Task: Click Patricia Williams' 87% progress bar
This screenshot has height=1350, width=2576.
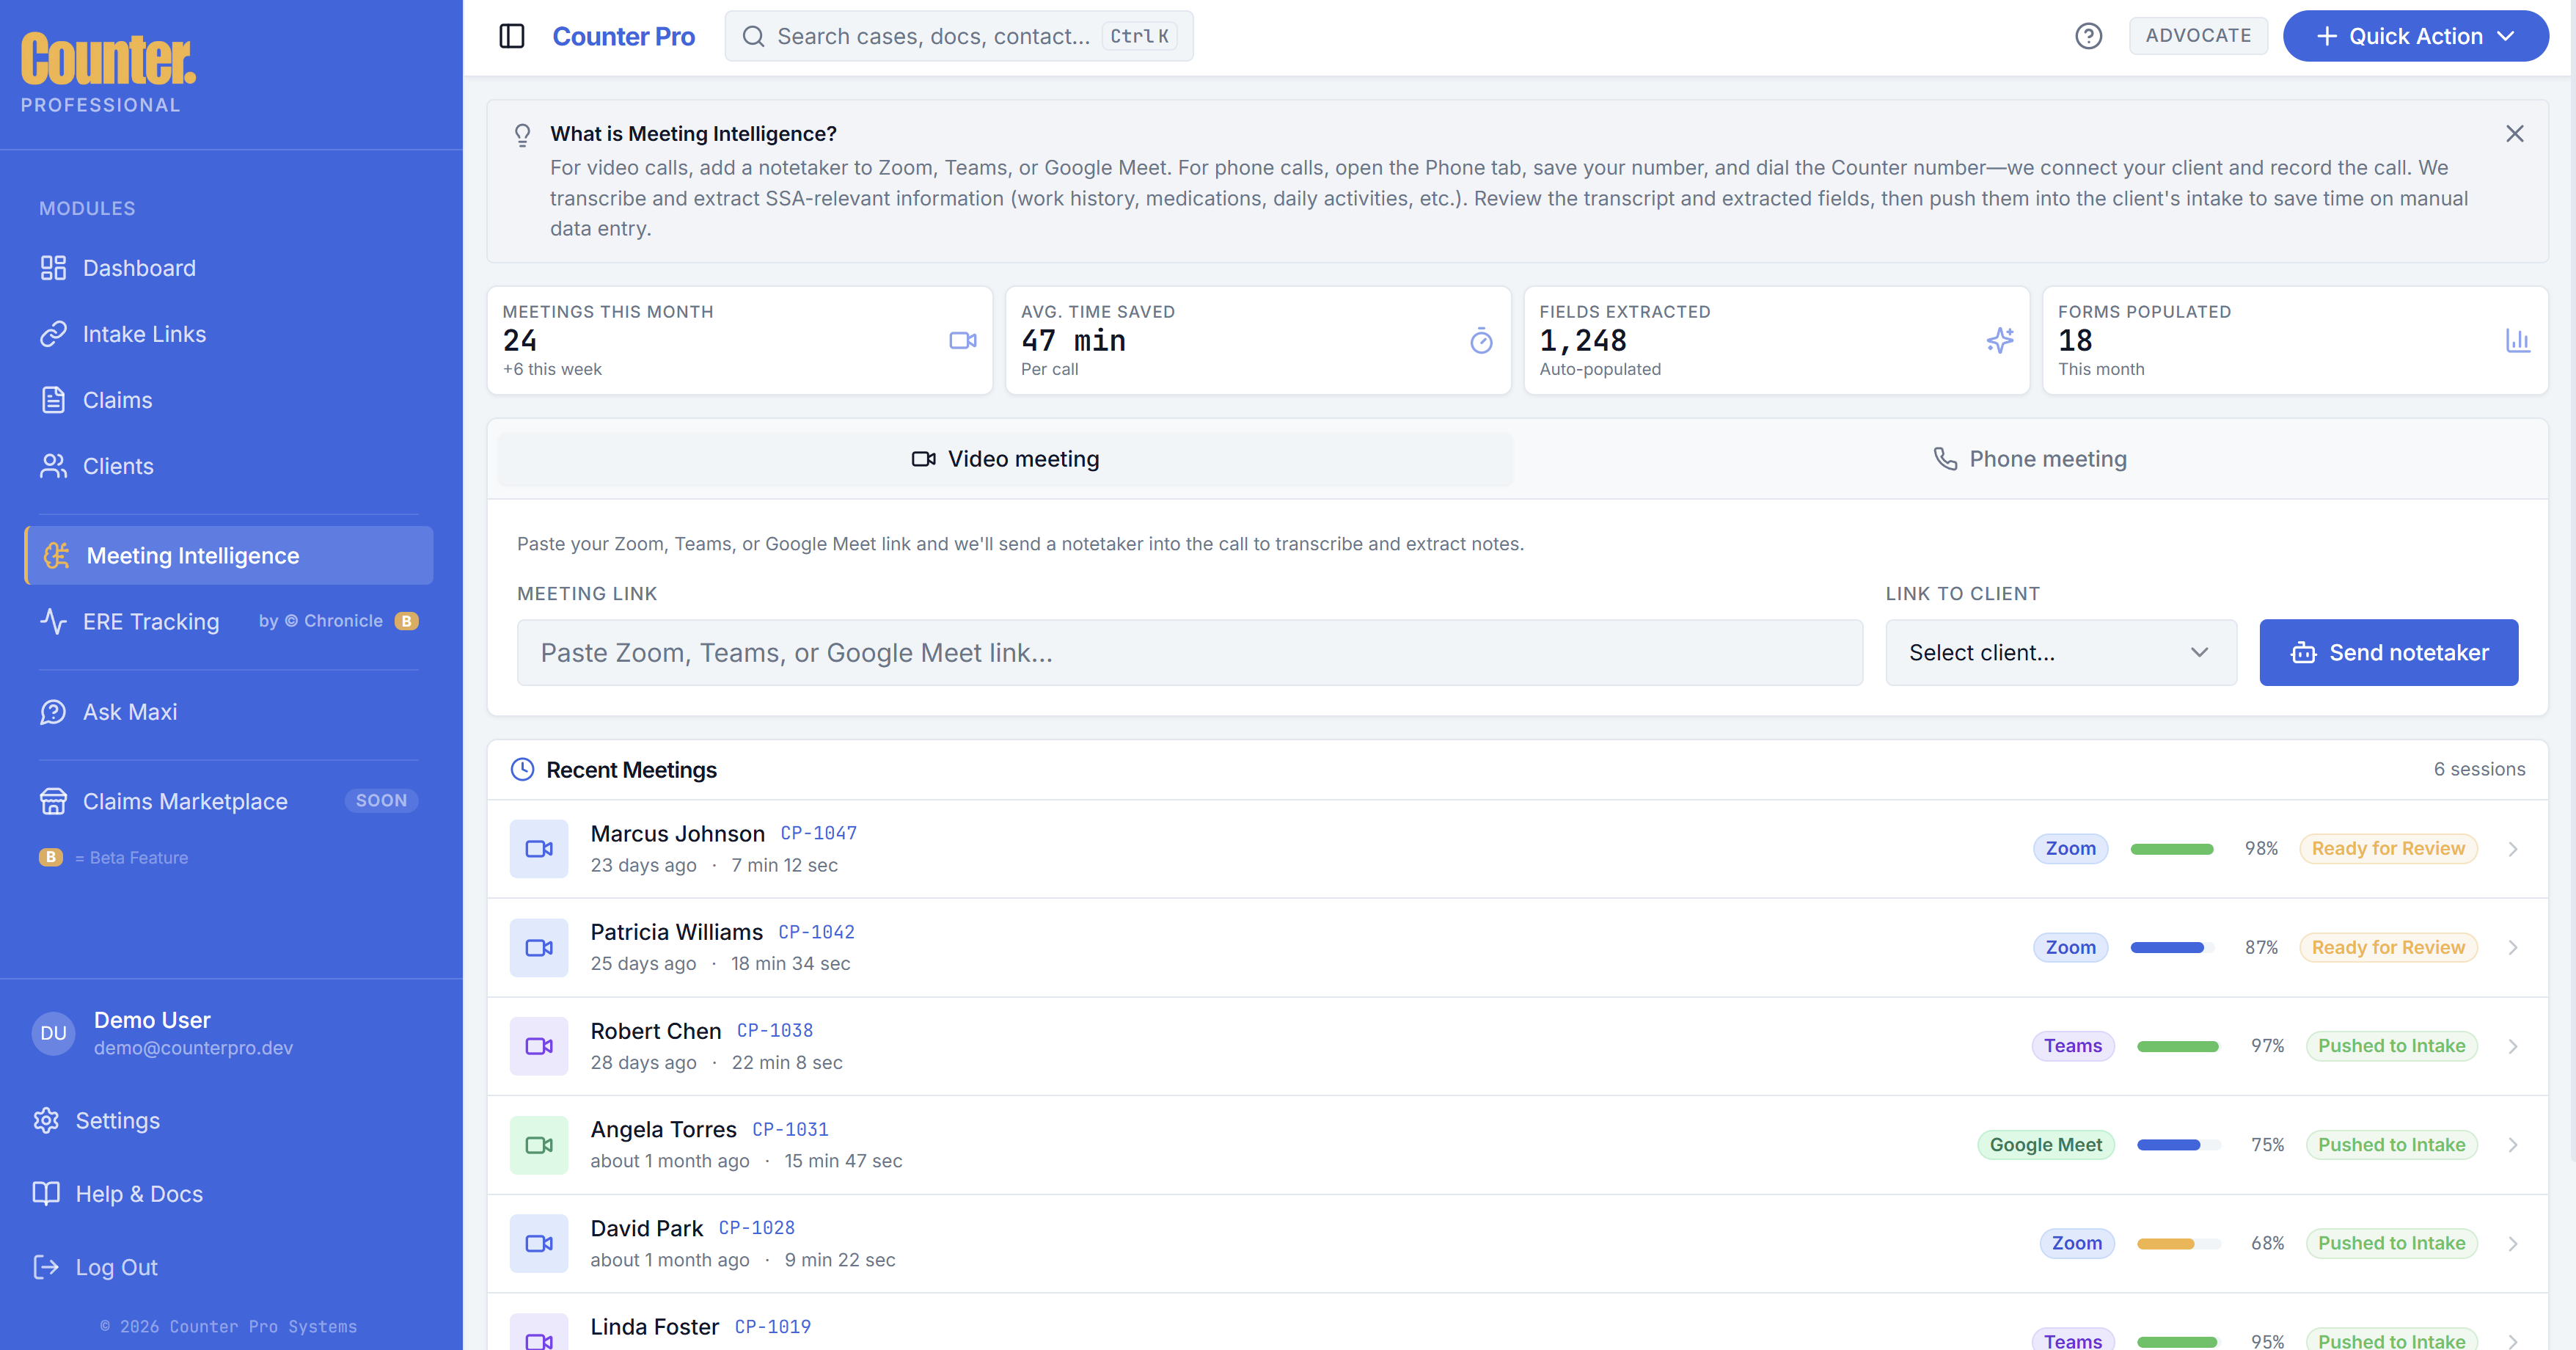Action: [x=2172, y=947]
